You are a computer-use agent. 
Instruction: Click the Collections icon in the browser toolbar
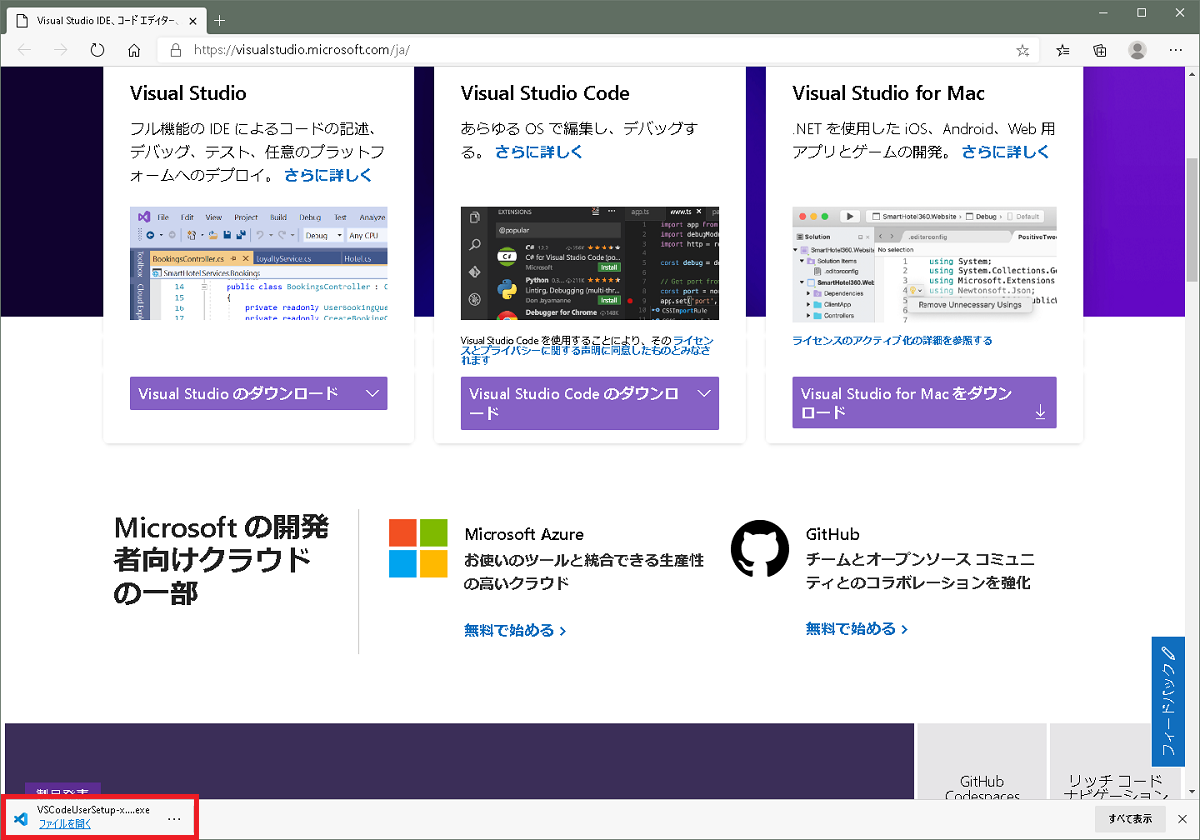click(1099, 49)
